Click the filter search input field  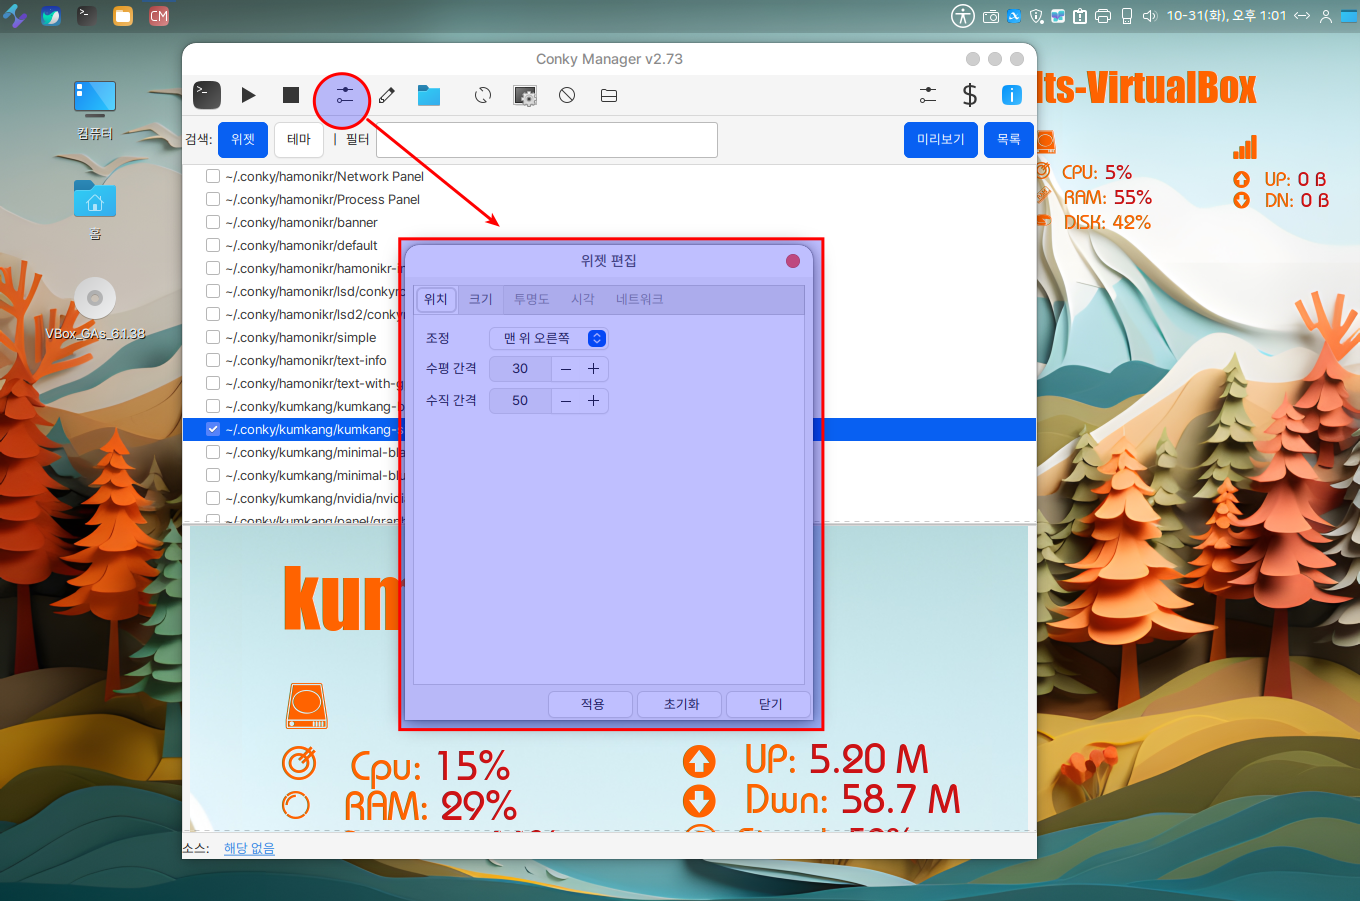point(546,140)
